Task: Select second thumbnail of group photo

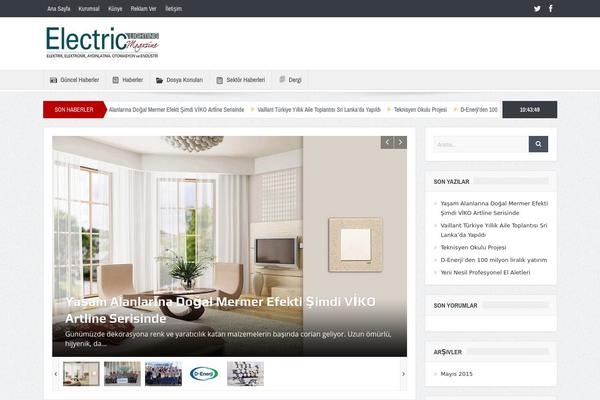Action: [122, 374]
